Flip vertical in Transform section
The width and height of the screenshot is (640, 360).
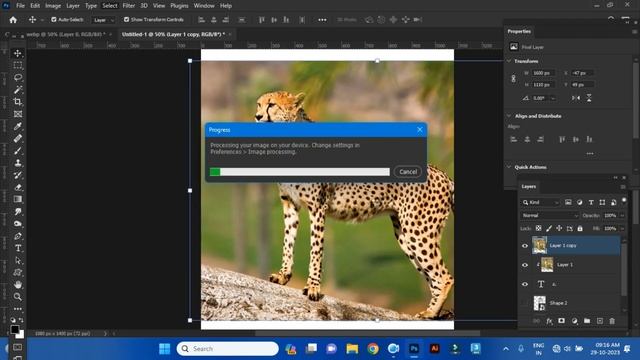(589, 98)
